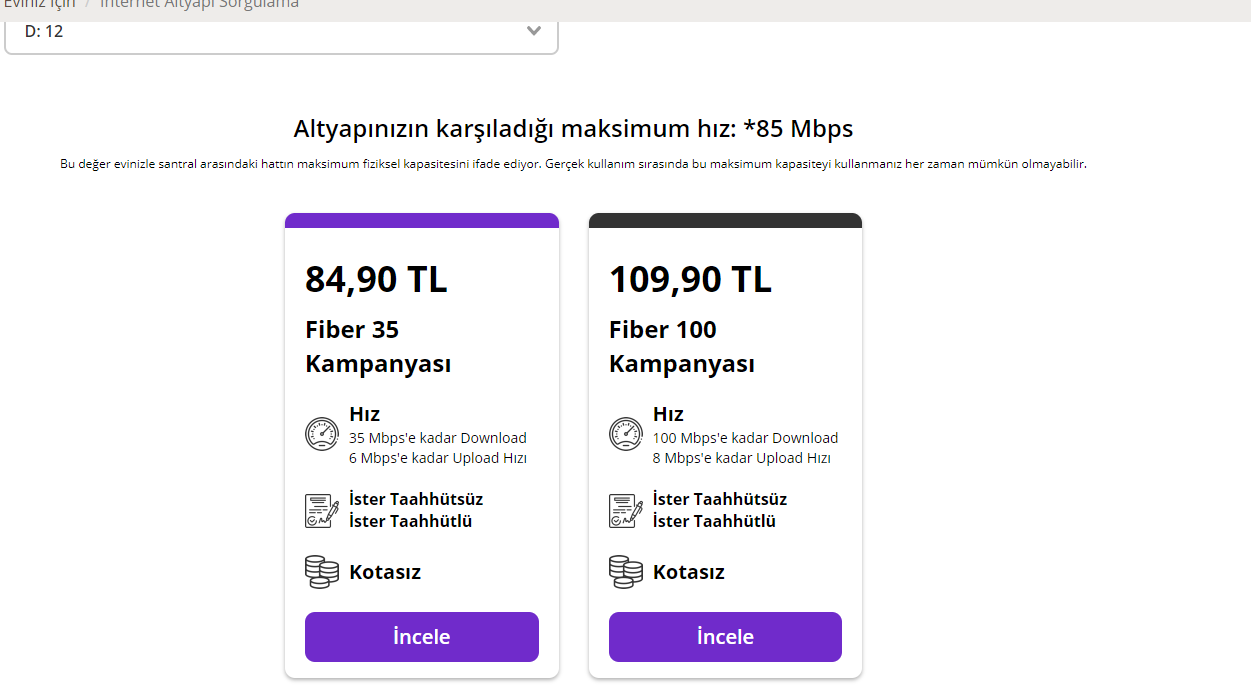Click the contract document icon in Fiber 35 card
This screenshot has width=1251, height=686.
(x=322, y=510)
